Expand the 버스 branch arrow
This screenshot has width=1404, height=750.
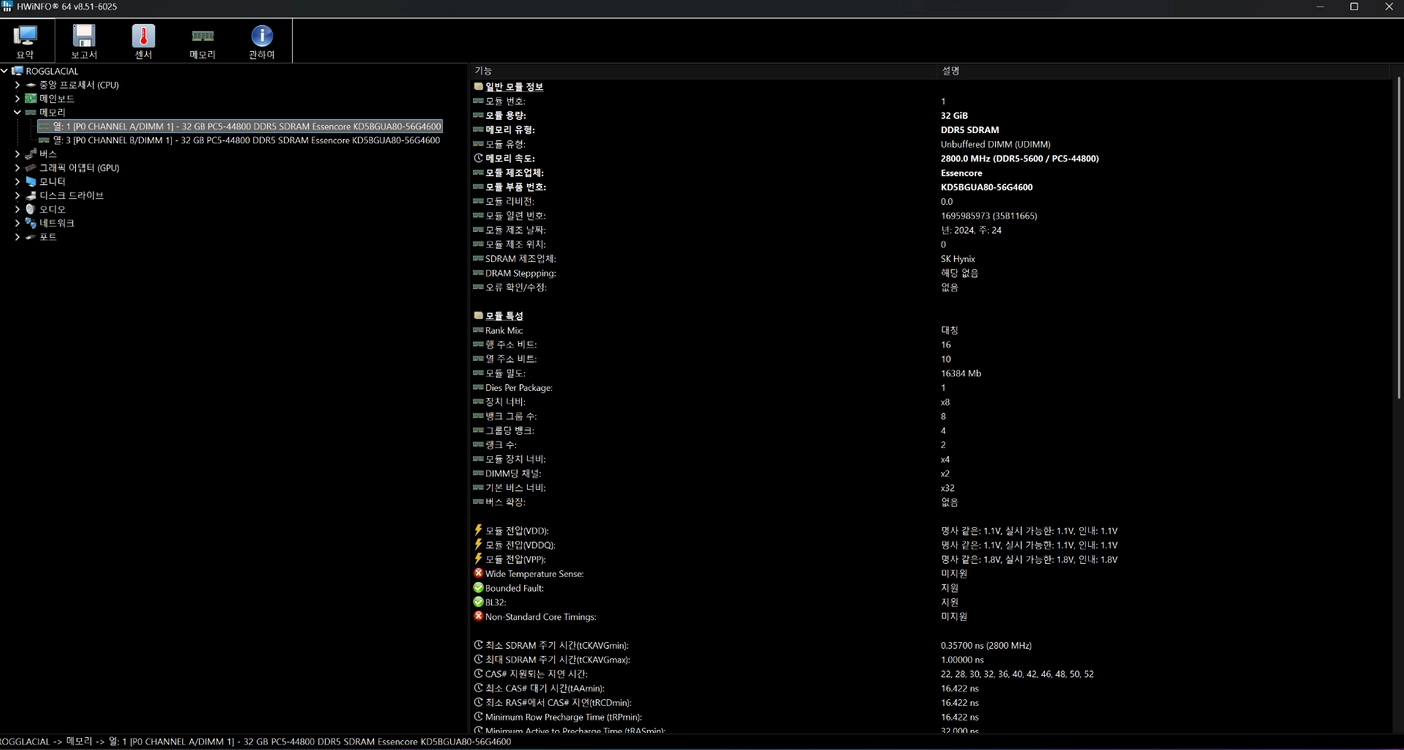(x=17, y=154)
